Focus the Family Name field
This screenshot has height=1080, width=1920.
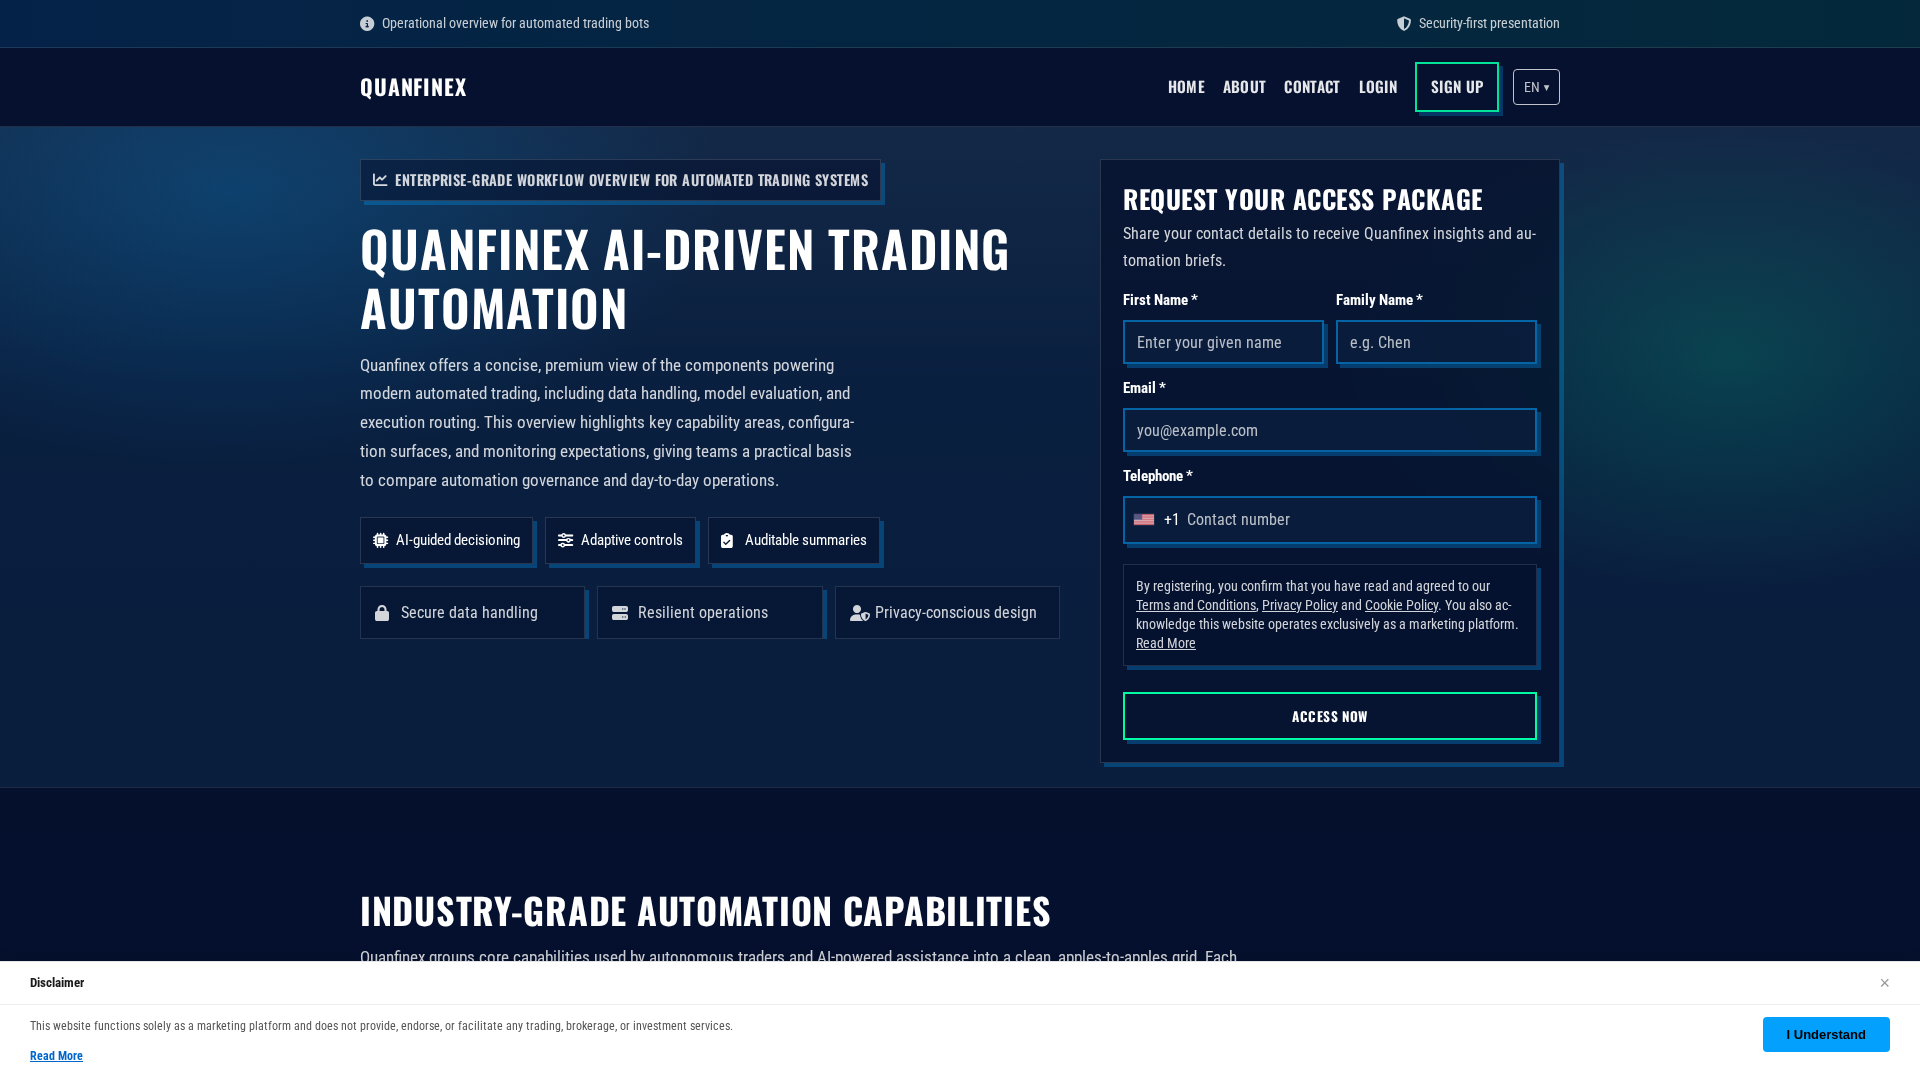click(x=1436, y=342)
